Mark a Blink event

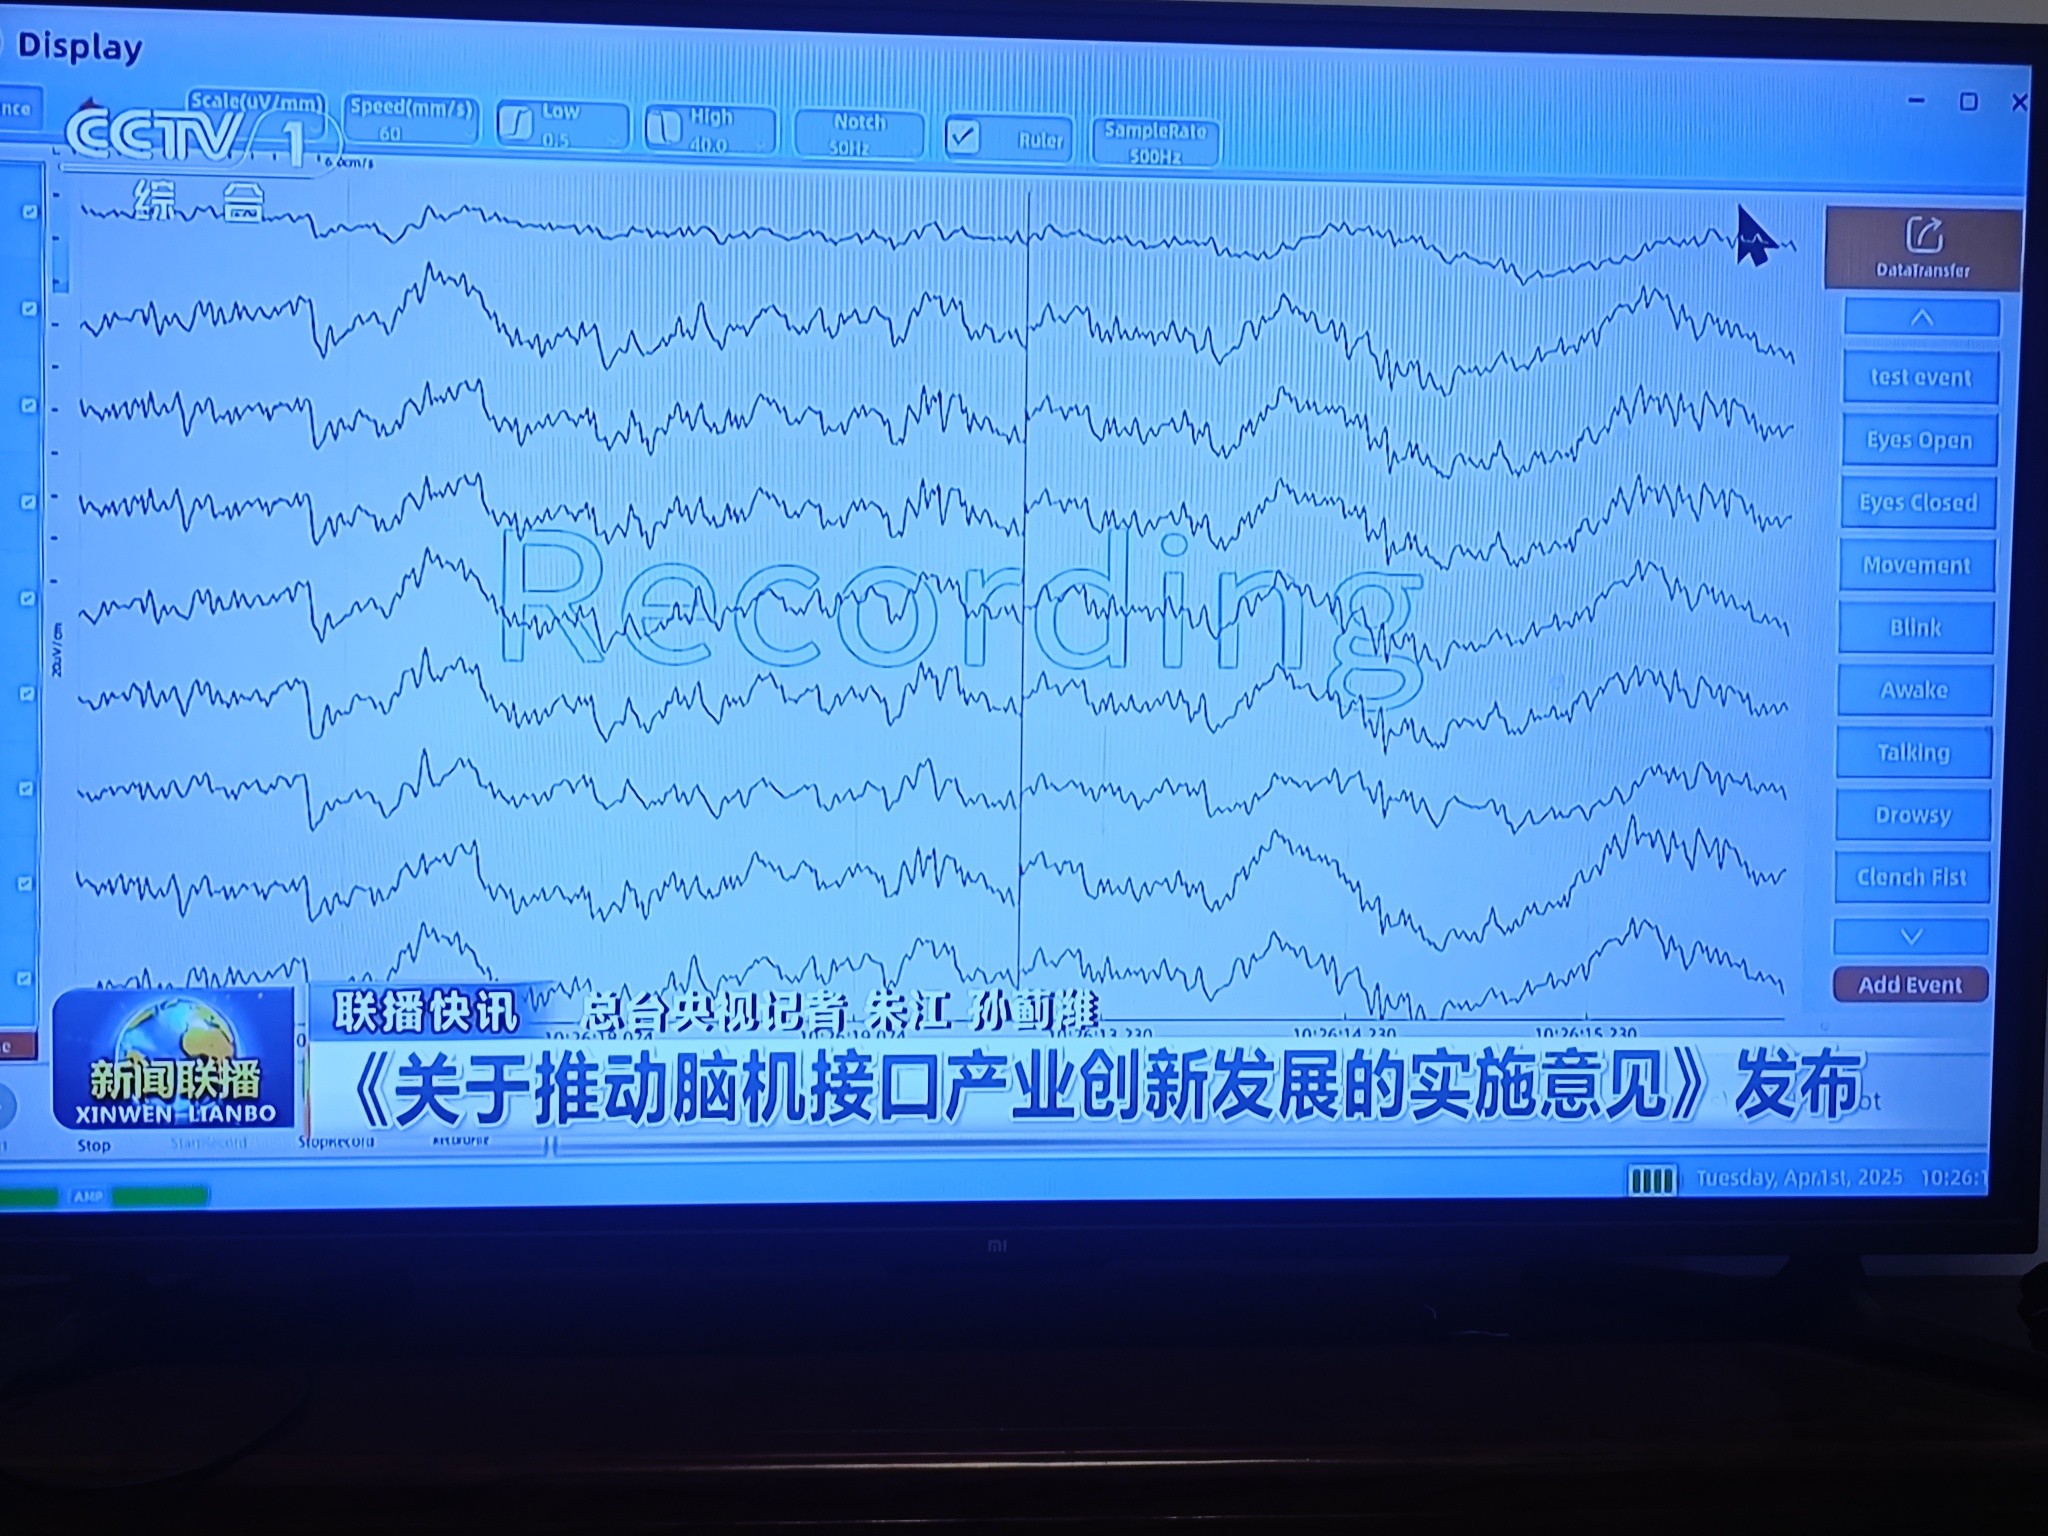click(x=1916, y=627)
